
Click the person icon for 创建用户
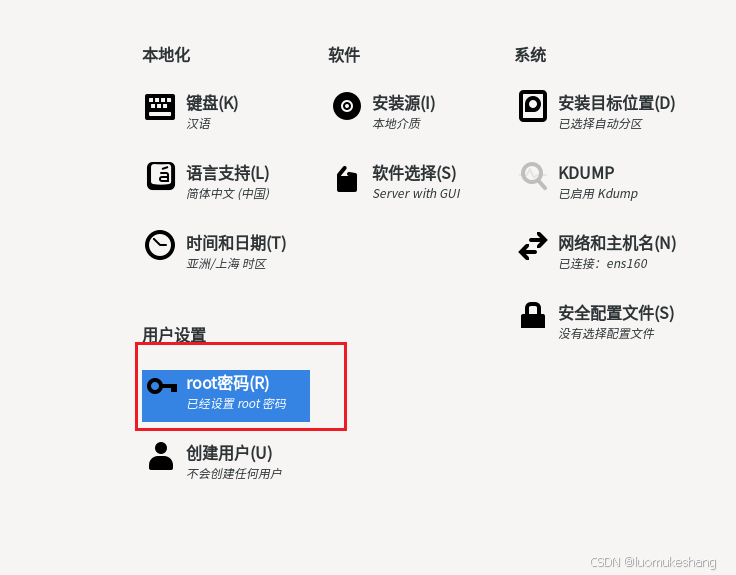click(161, 456)
